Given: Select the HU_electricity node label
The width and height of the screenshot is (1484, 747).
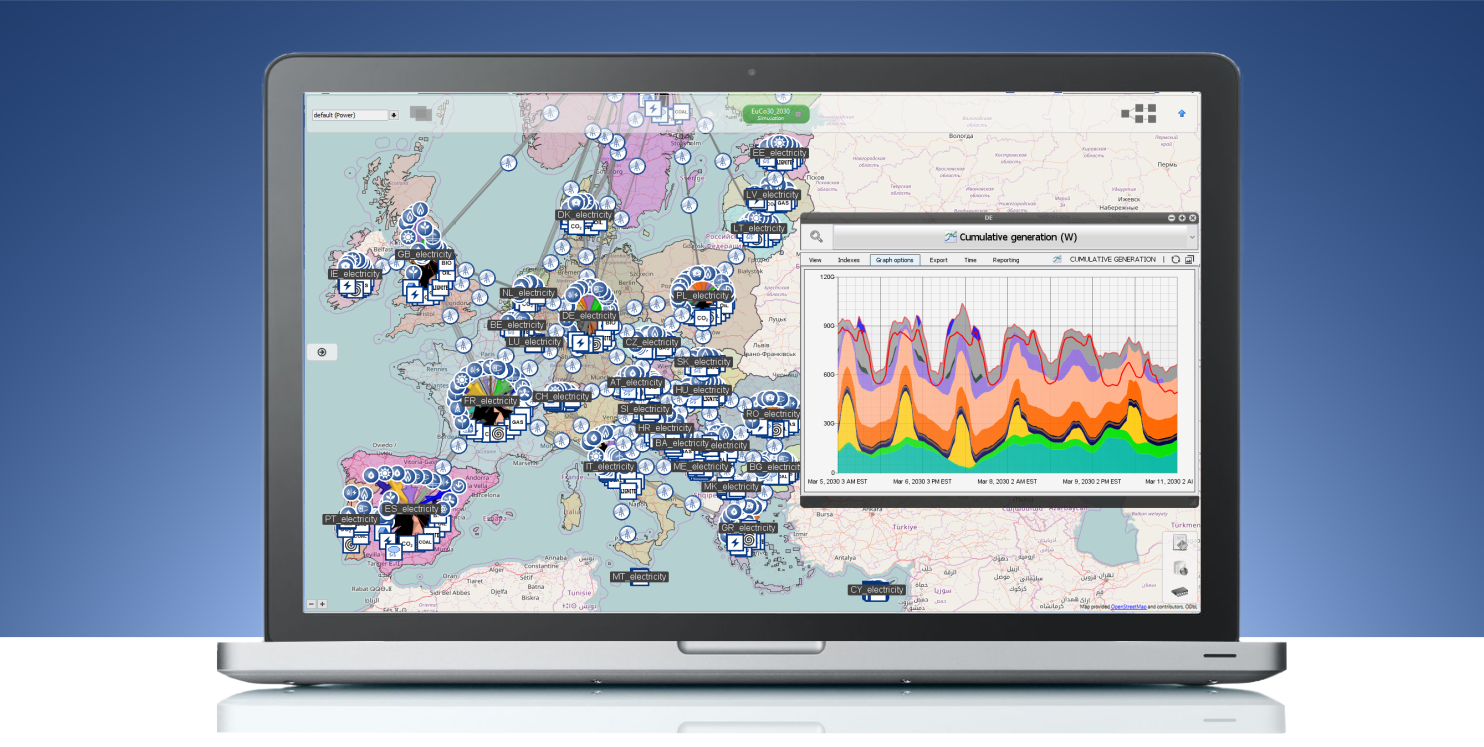Looking at the screenshot, I should coord(702,390).
